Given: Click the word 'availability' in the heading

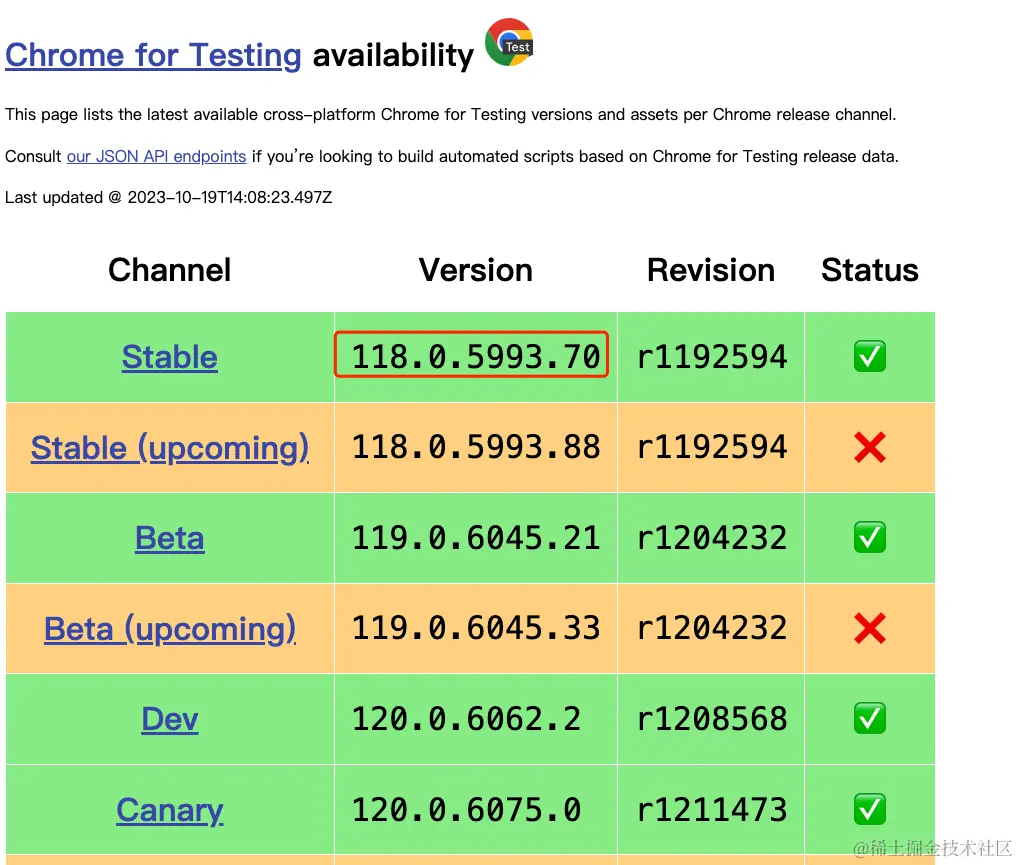Looking at the screenshot, I should tap(393, 56).
